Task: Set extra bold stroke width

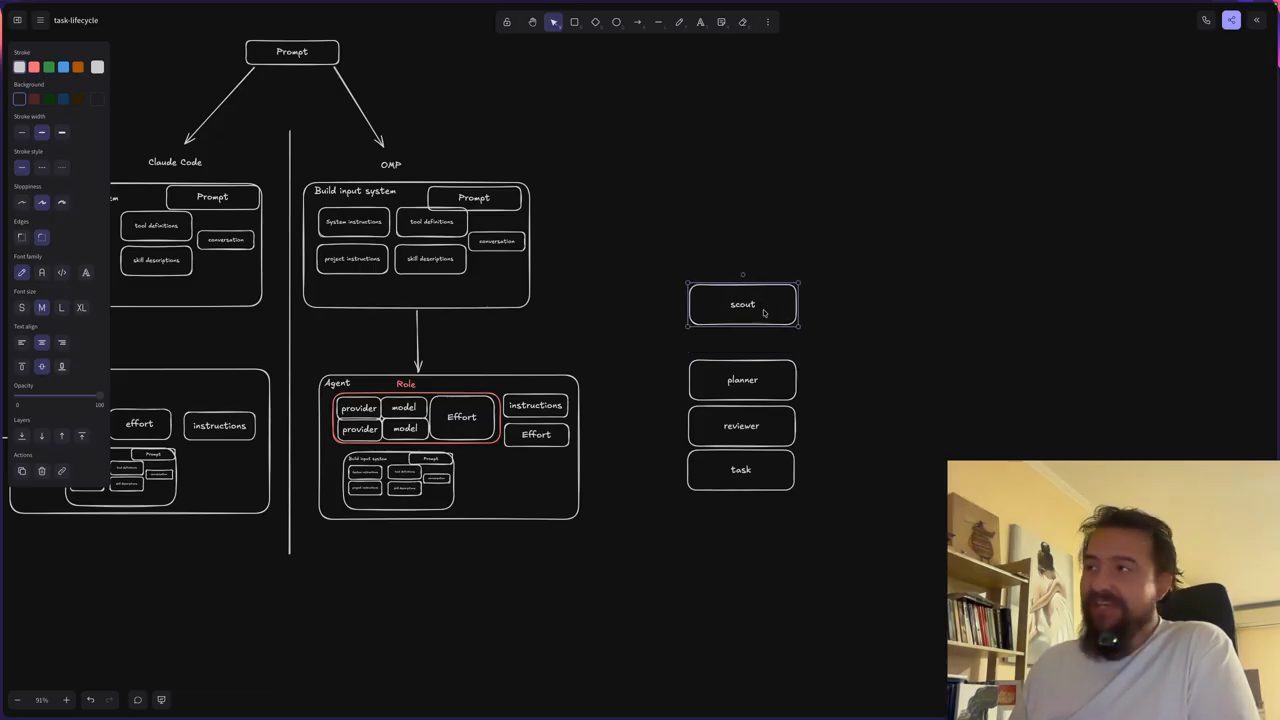Action: pyautogui.click(x=61, y=132)
